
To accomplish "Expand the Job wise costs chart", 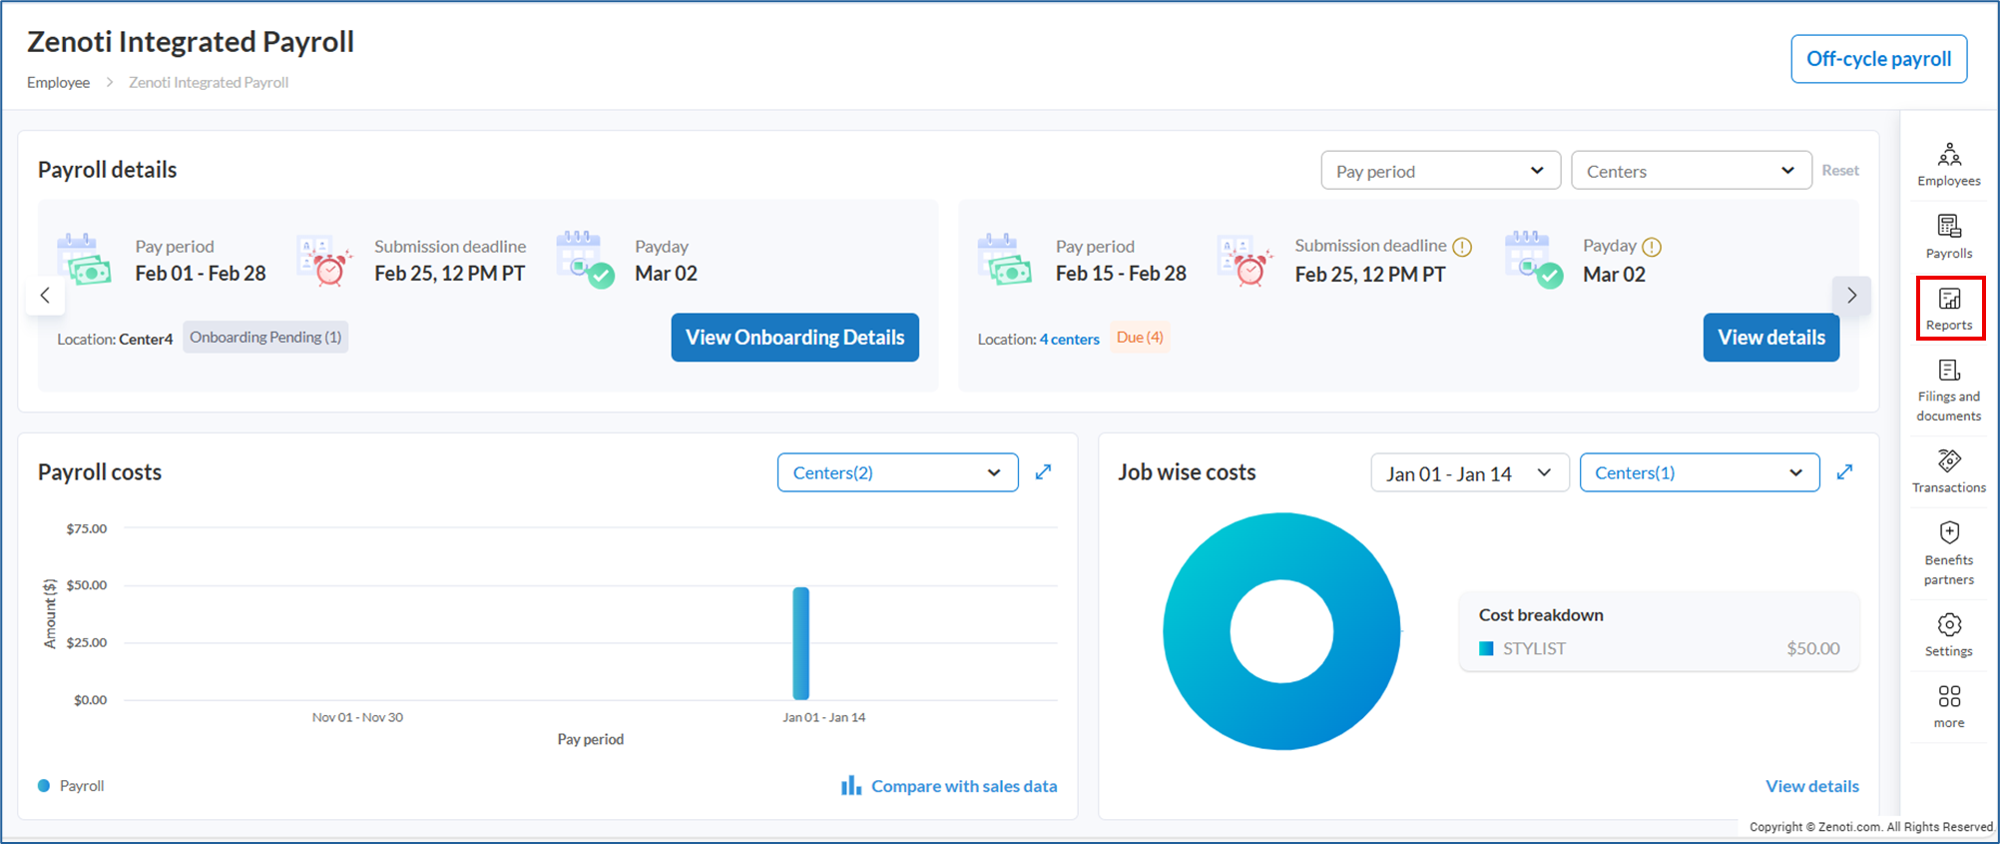I will coord(1845,472).
